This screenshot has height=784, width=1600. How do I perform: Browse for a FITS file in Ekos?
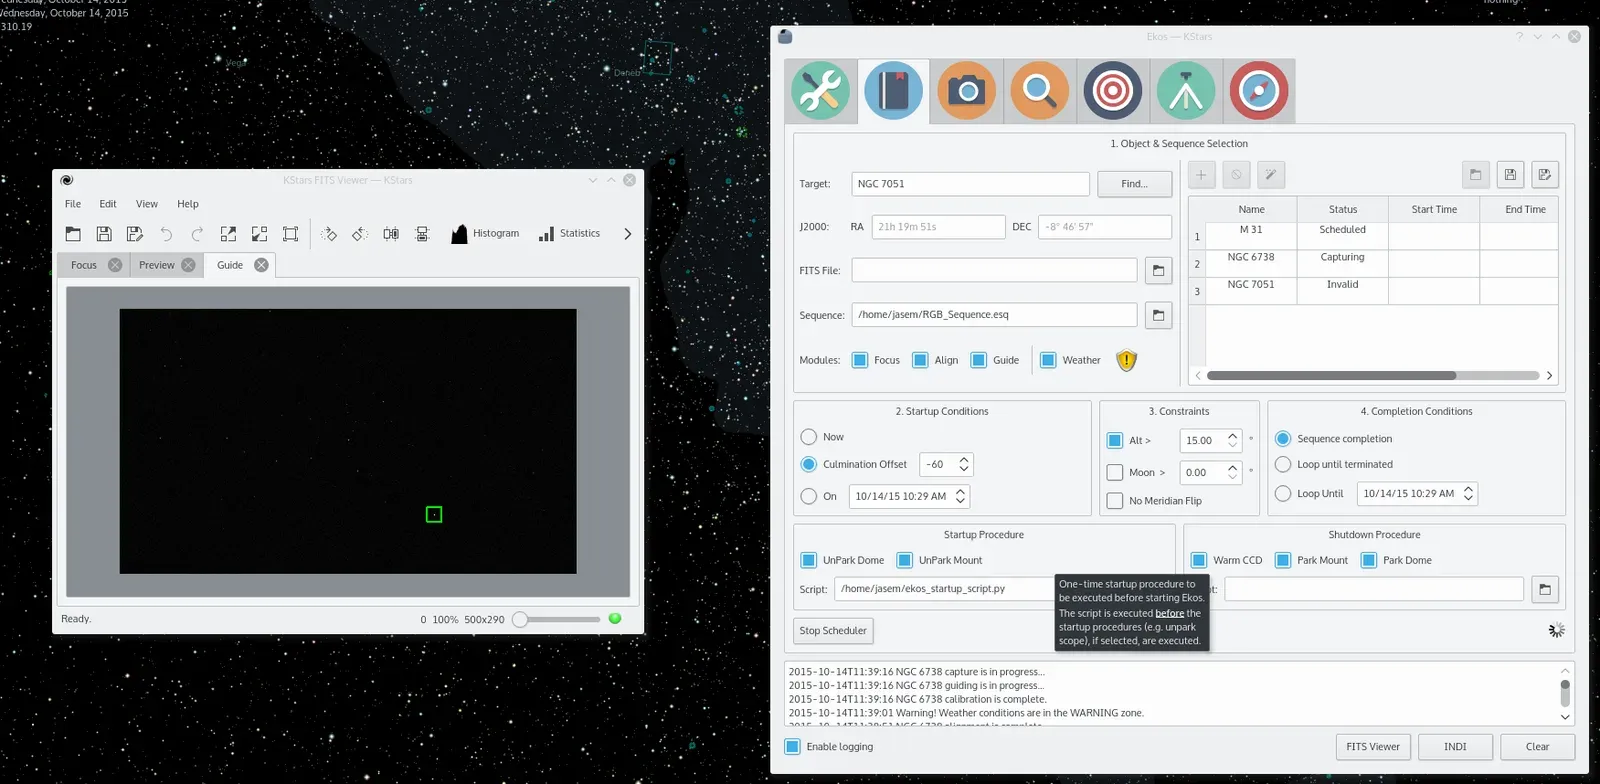click(x=1158, y=270)
